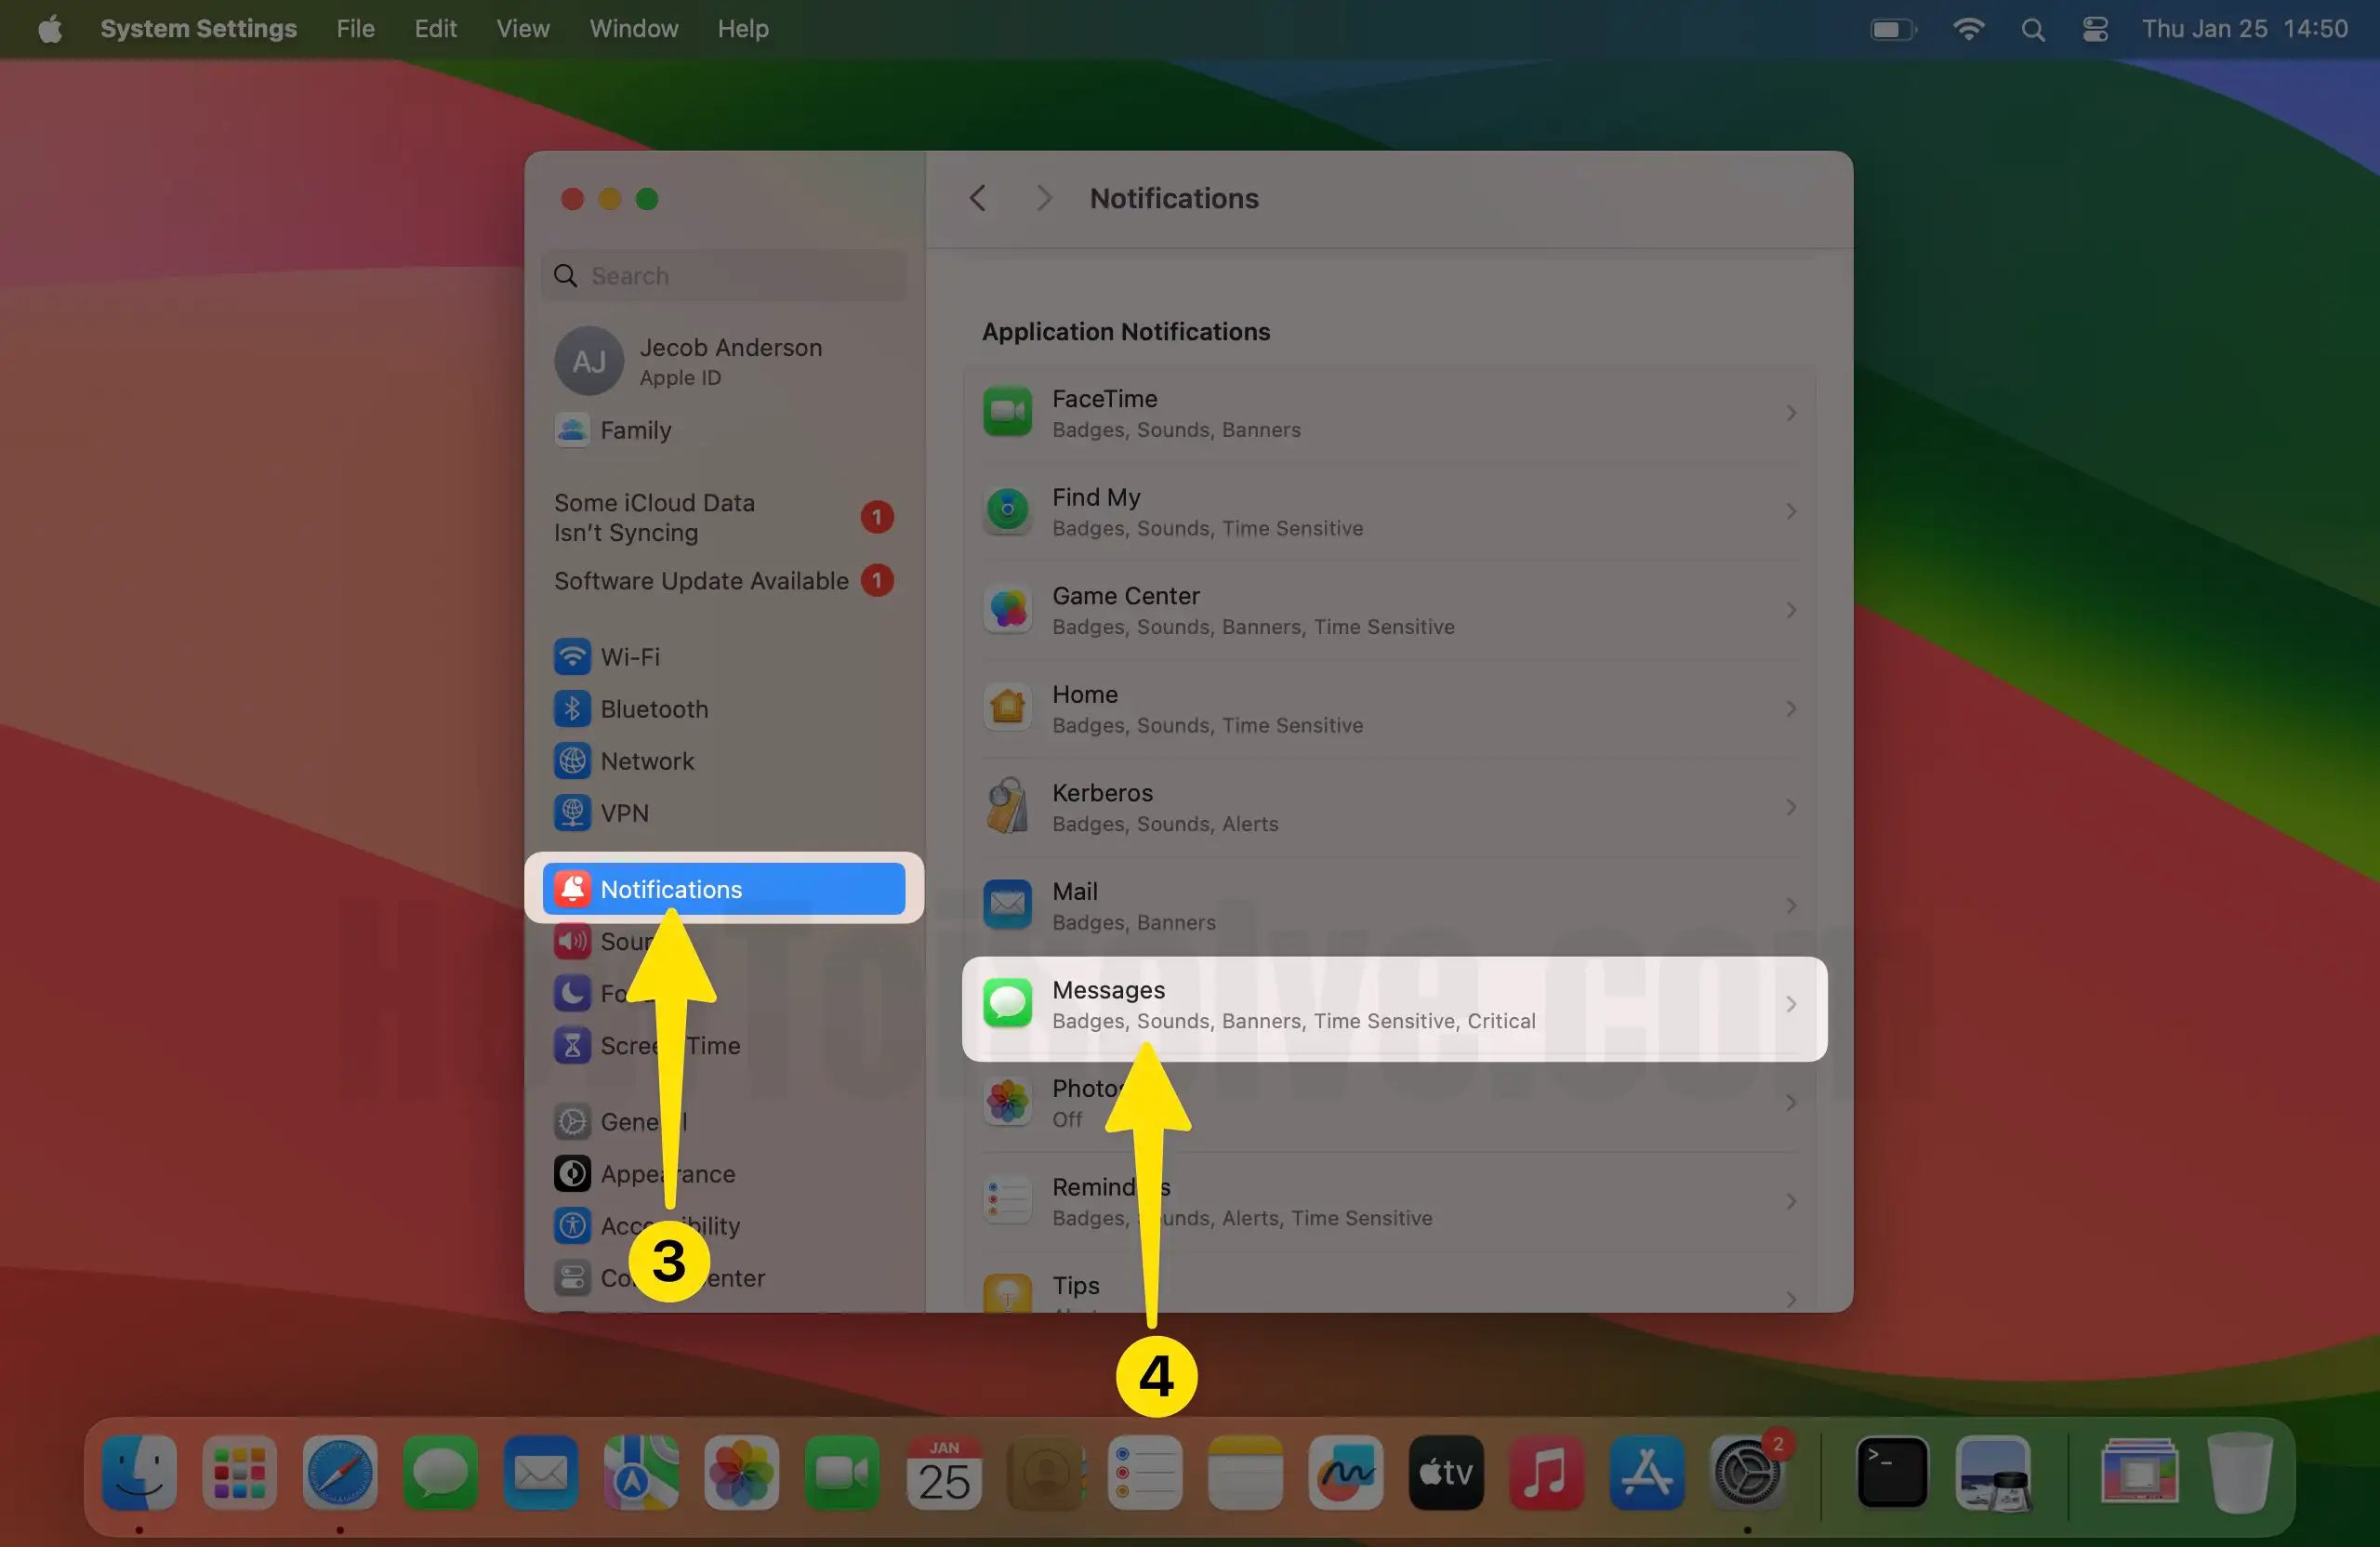Open the View menu
Image resolution: width=2380 pixels, height=1547 pixels.
tap(523, 29)
